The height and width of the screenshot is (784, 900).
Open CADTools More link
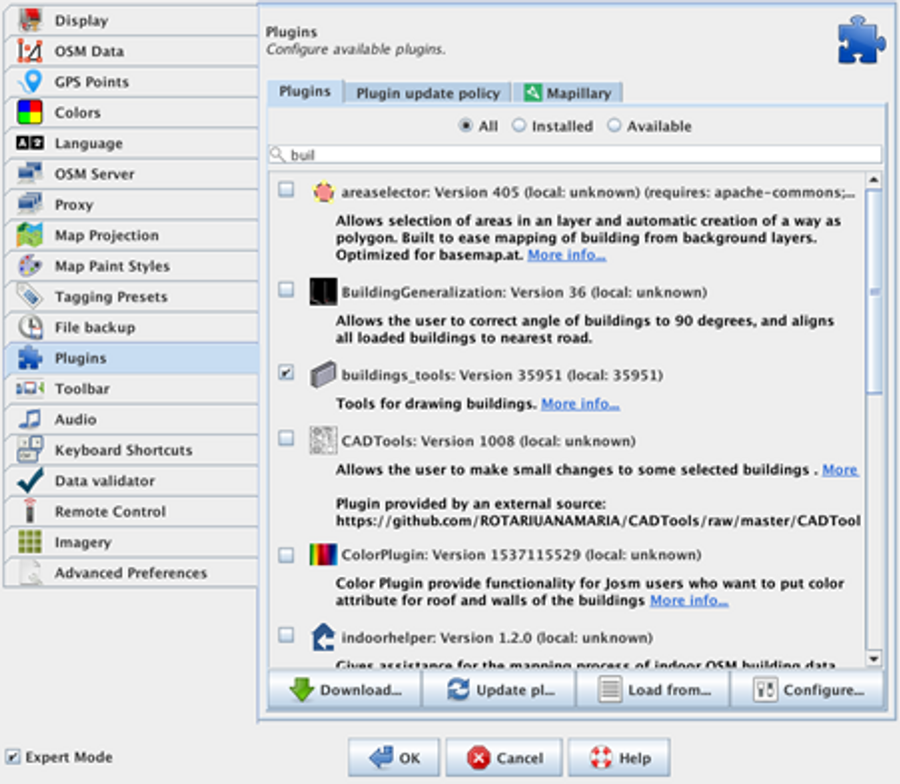click(840, 469)
